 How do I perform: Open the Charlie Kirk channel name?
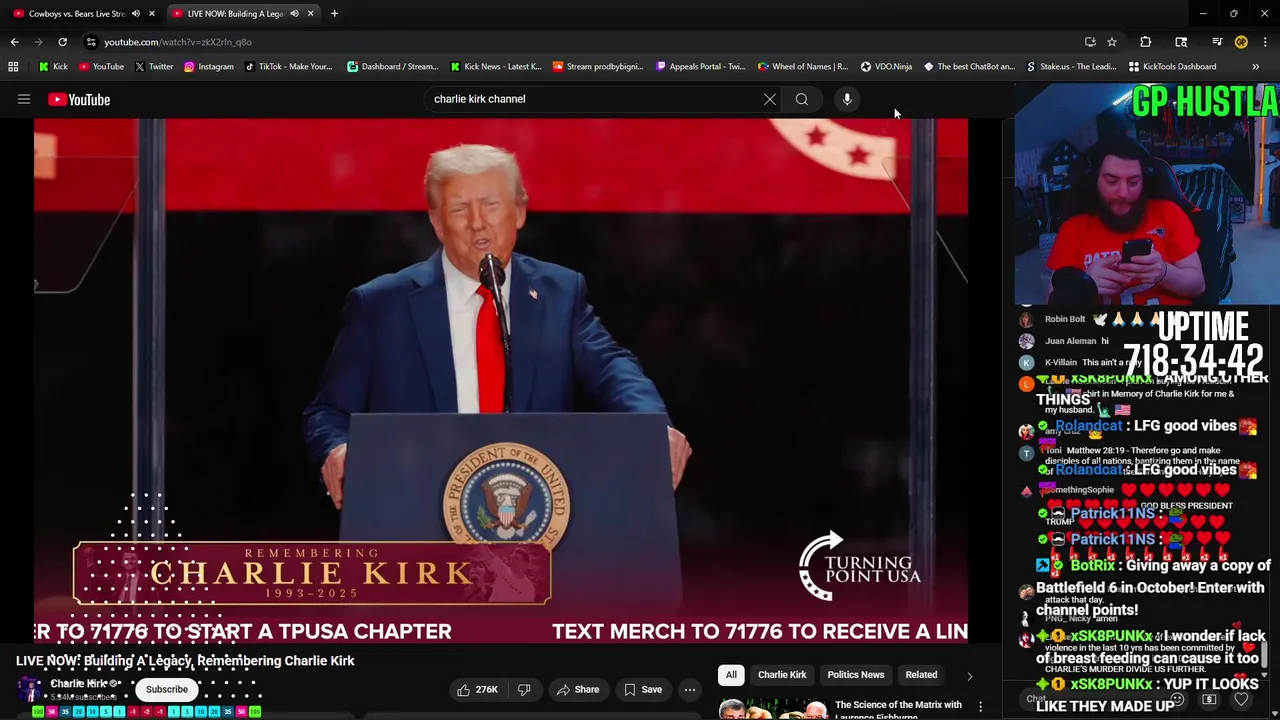79,684
